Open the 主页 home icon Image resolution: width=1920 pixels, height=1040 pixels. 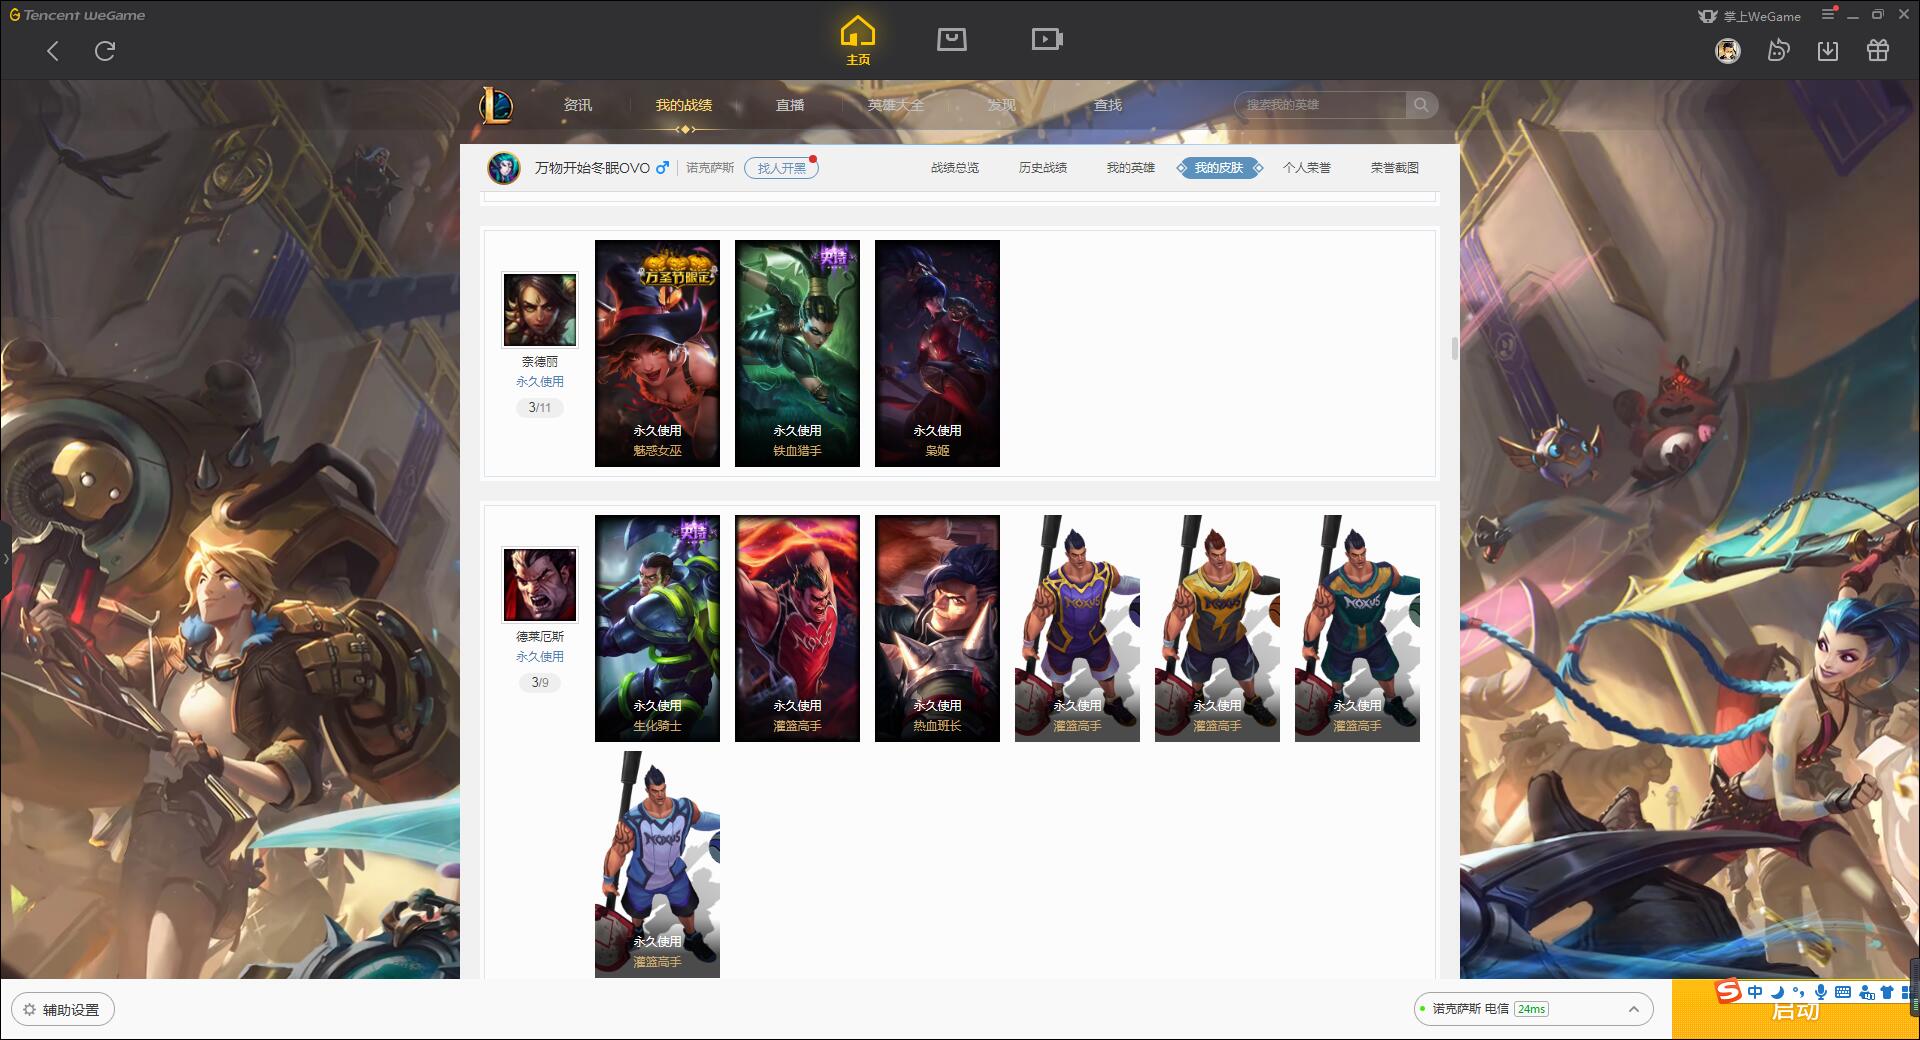pos(858,41)
